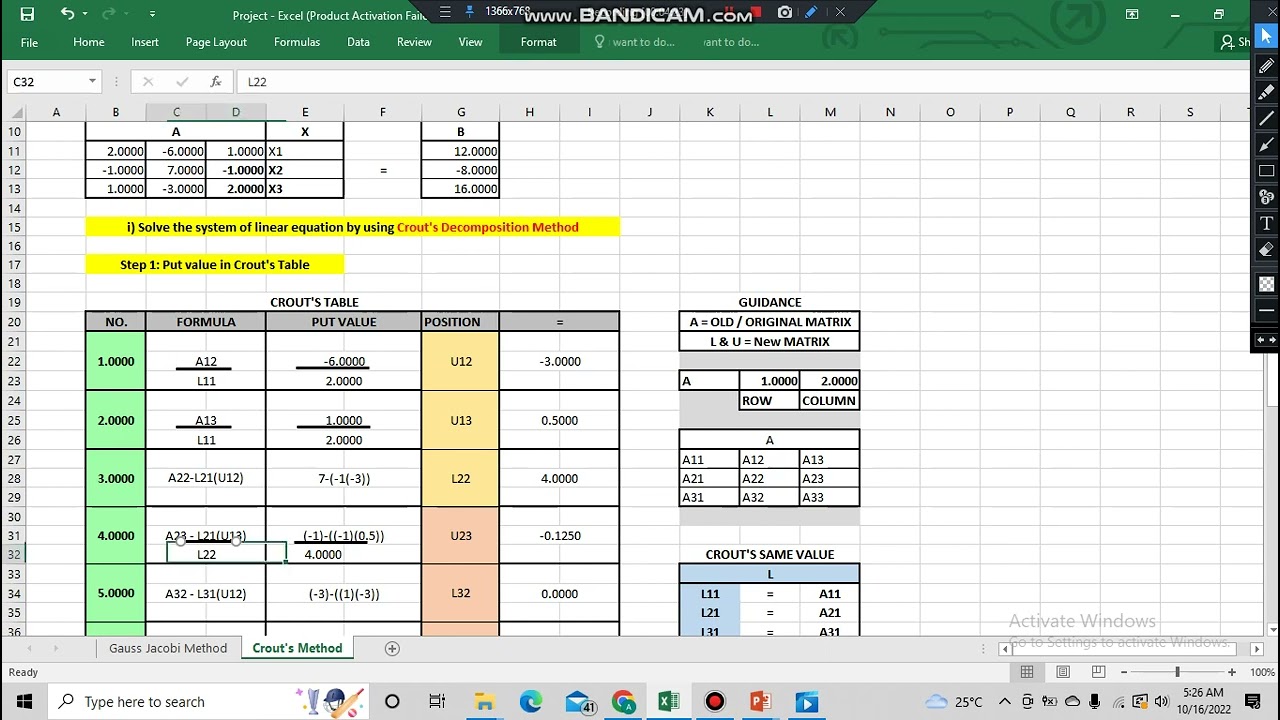Viewport: 1280px width, 720px height.
Task: Select the Format contextual tab
Action: coord(538,42)
